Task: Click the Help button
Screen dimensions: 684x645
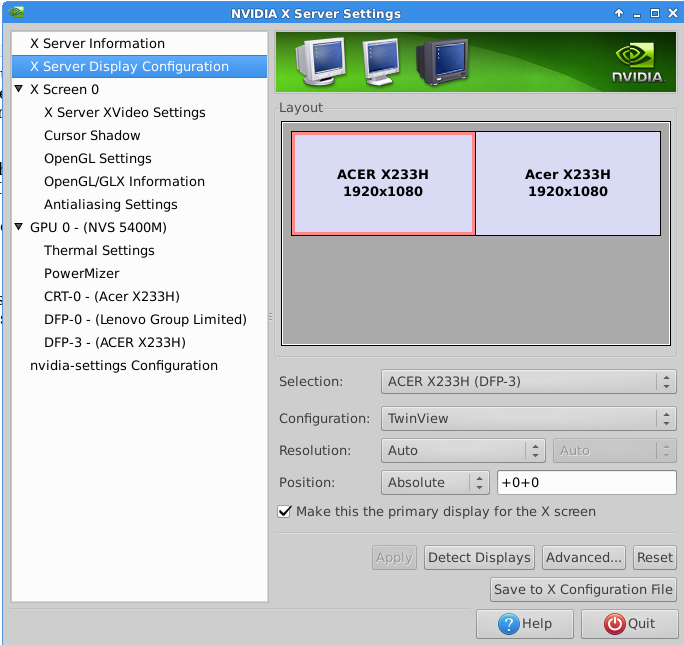Action: click(x=525, y=624)
